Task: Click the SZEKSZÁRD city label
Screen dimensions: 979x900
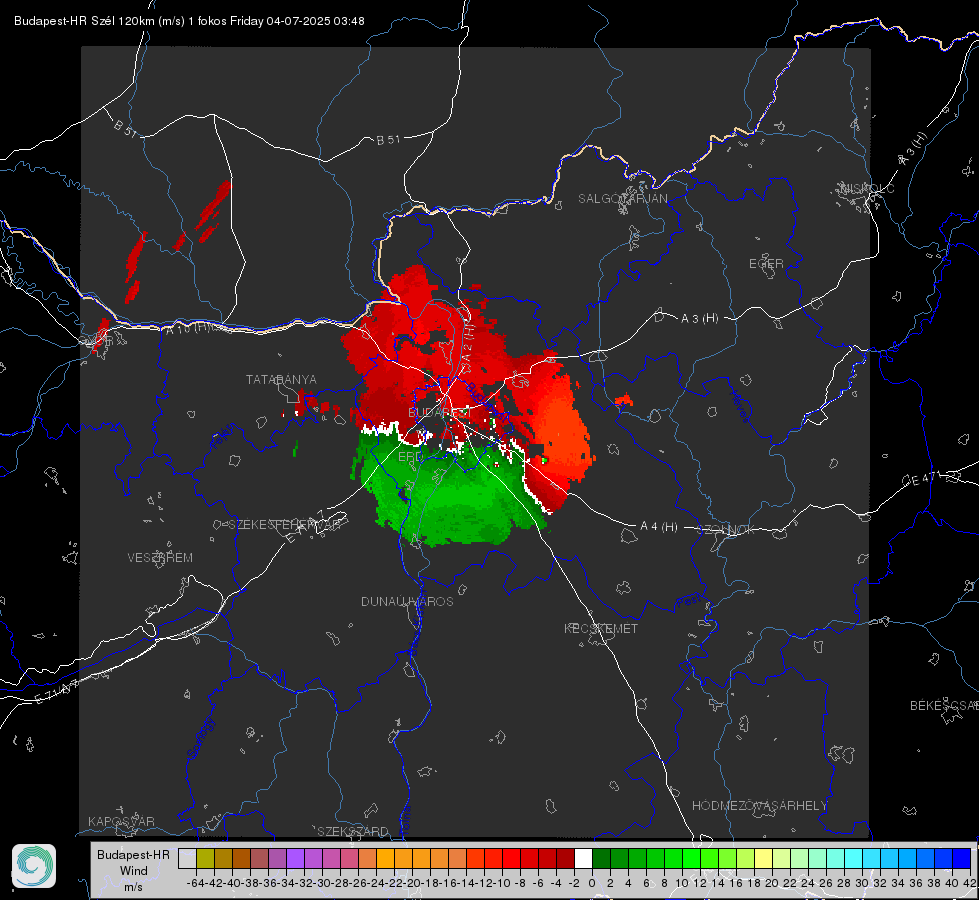Action: (x=353, y=831)
